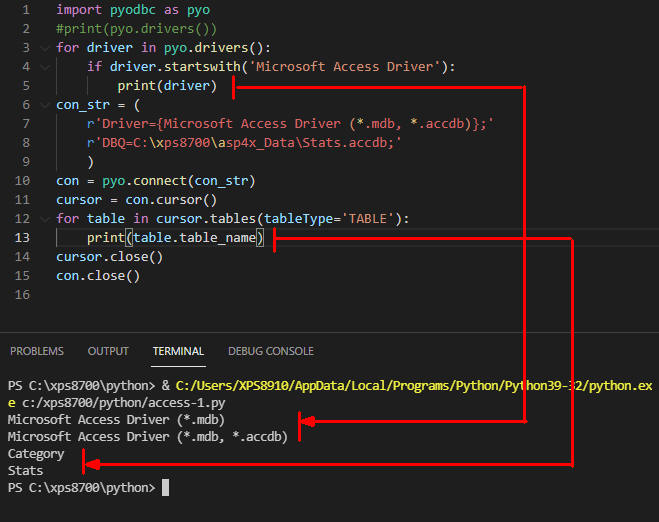Open the OUTPUT panel tab

click(x=108, y=351)
